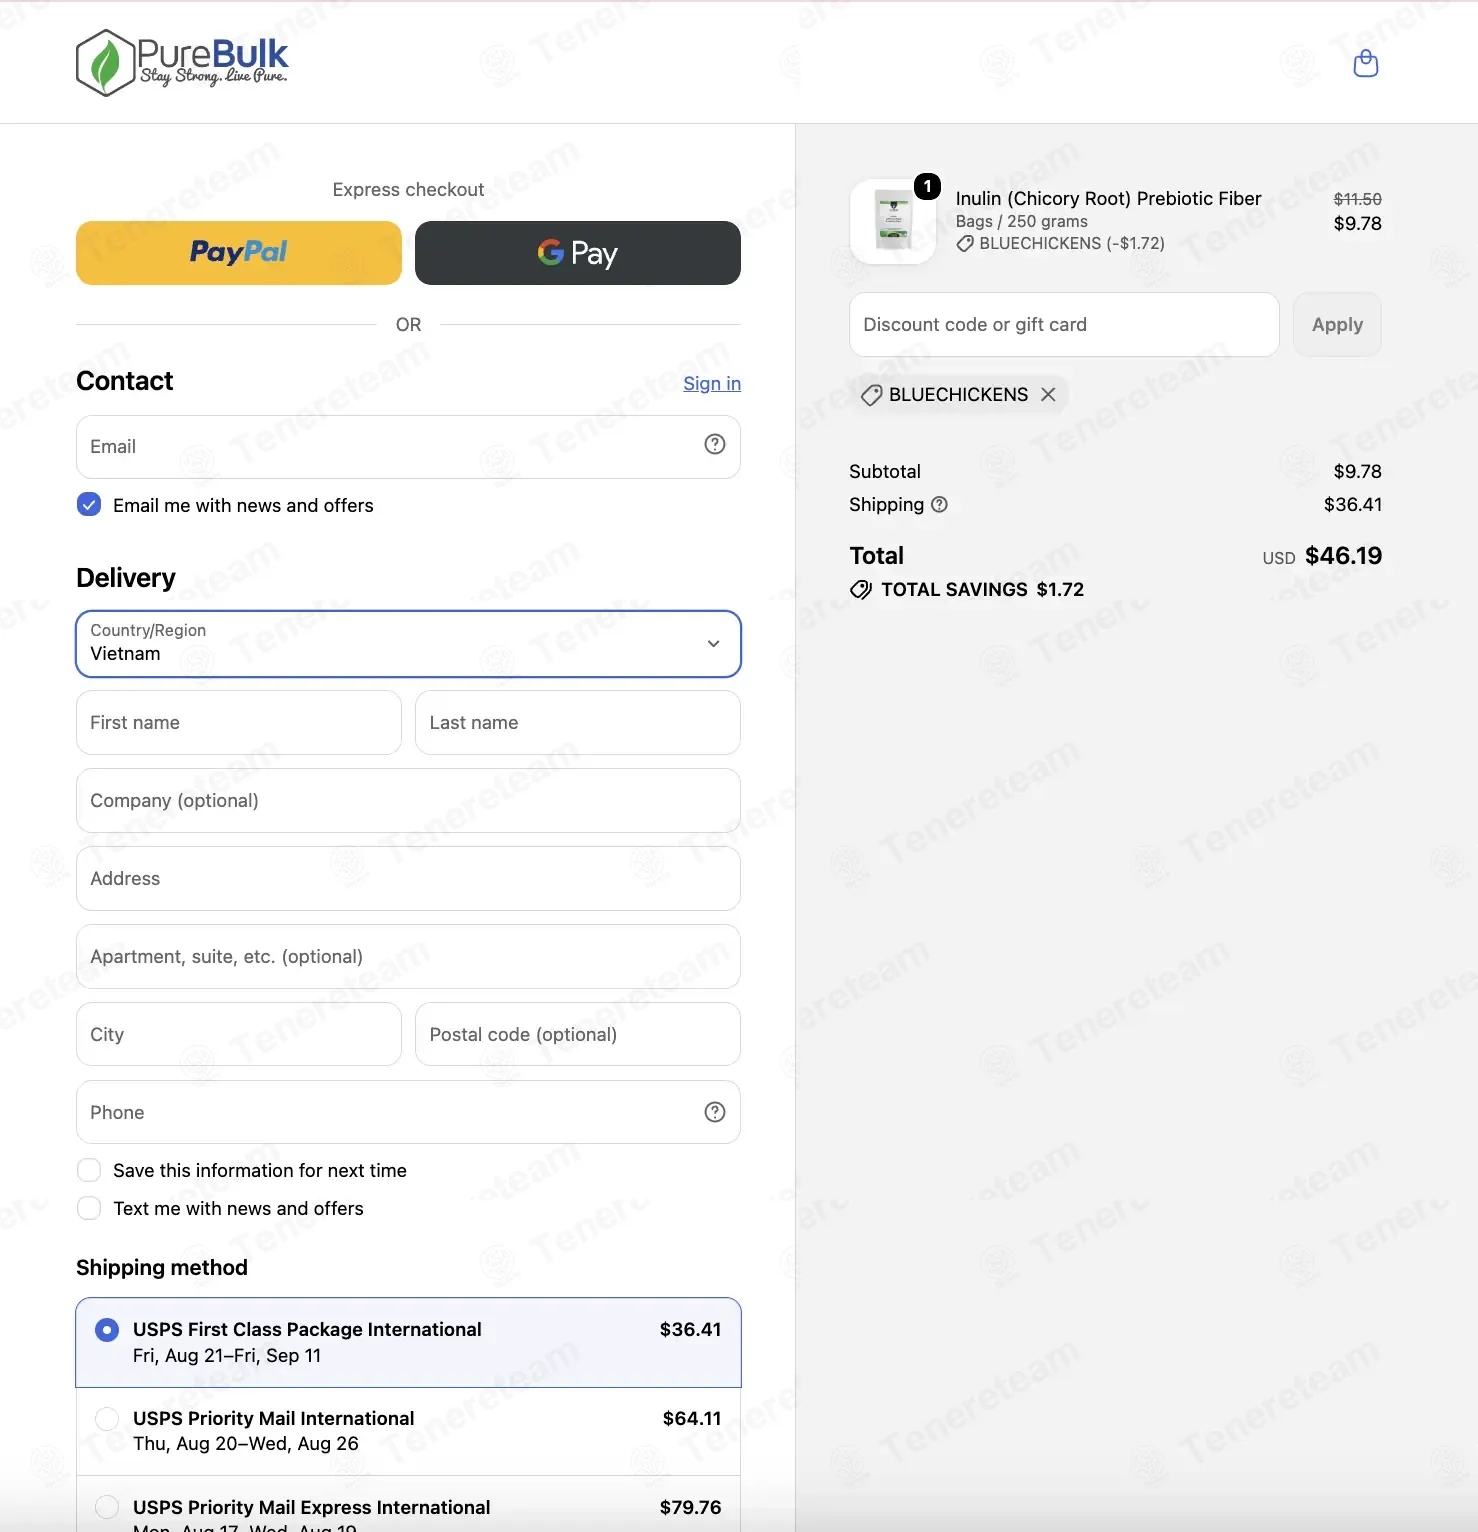Select USPS First Class Package International
Screen dimensions: 1478x1532
point(408,1342)
